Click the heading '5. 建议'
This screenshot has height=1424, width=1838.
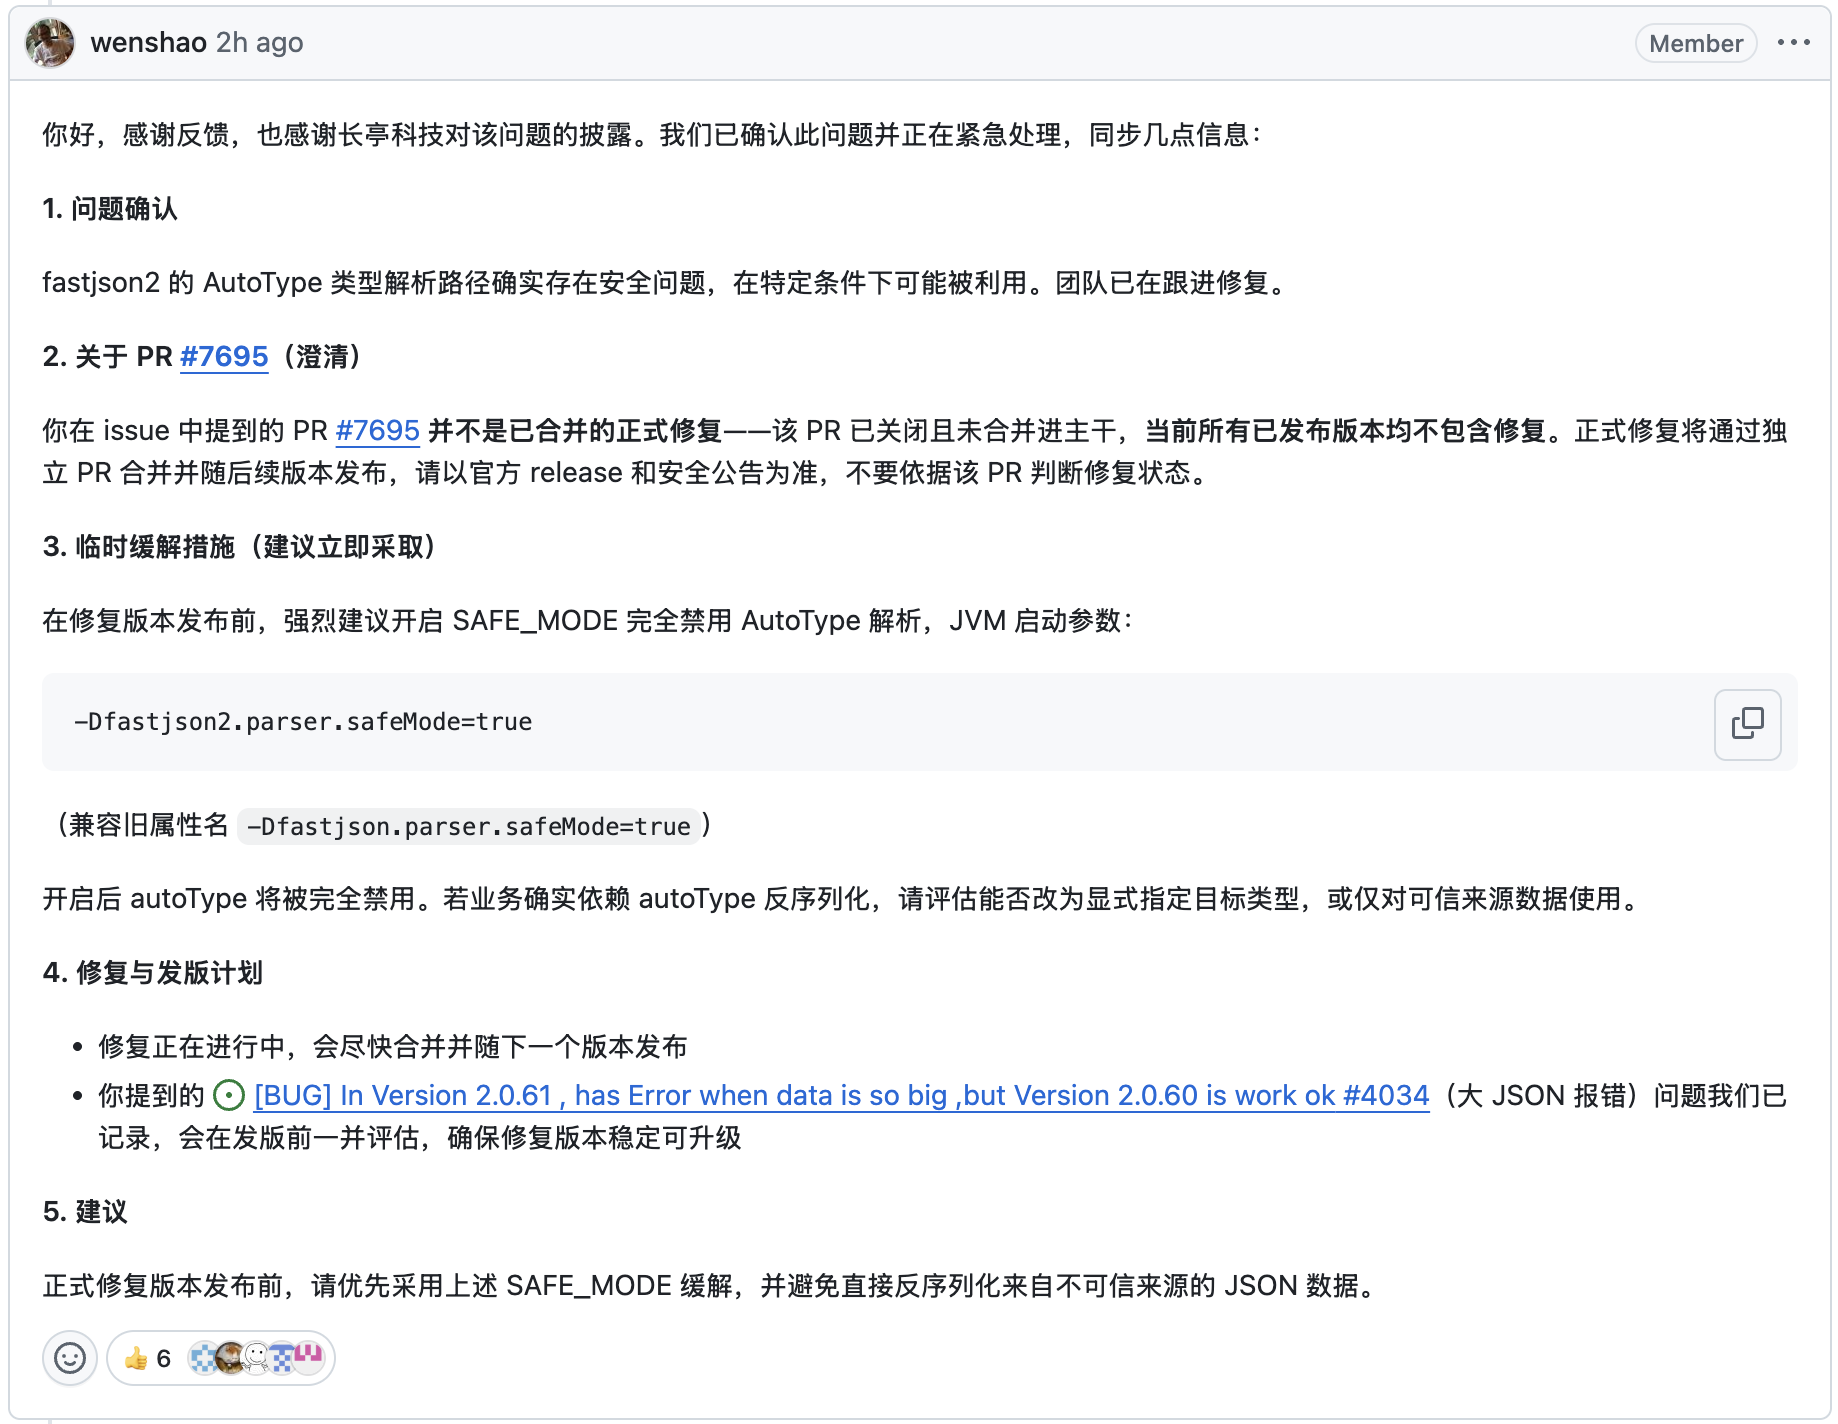click(x=85, y=1212)
